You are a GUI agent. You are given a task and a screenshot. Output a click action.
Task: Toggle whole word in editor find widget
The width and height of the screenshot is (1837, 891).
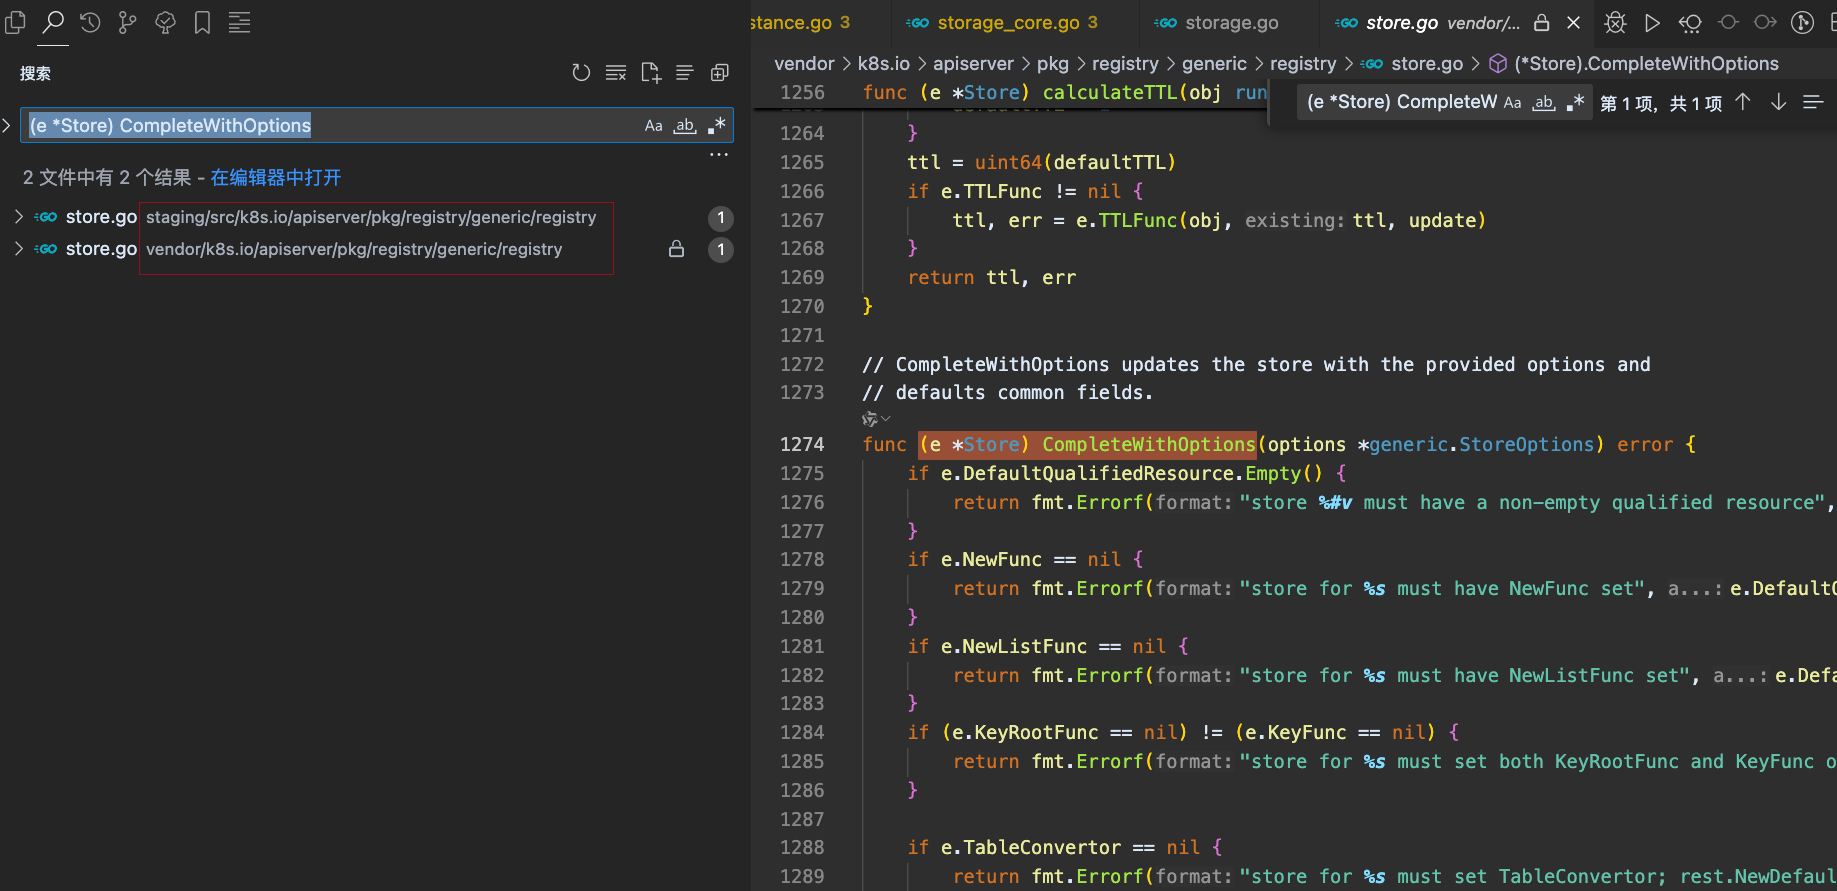click(1545, 102)
